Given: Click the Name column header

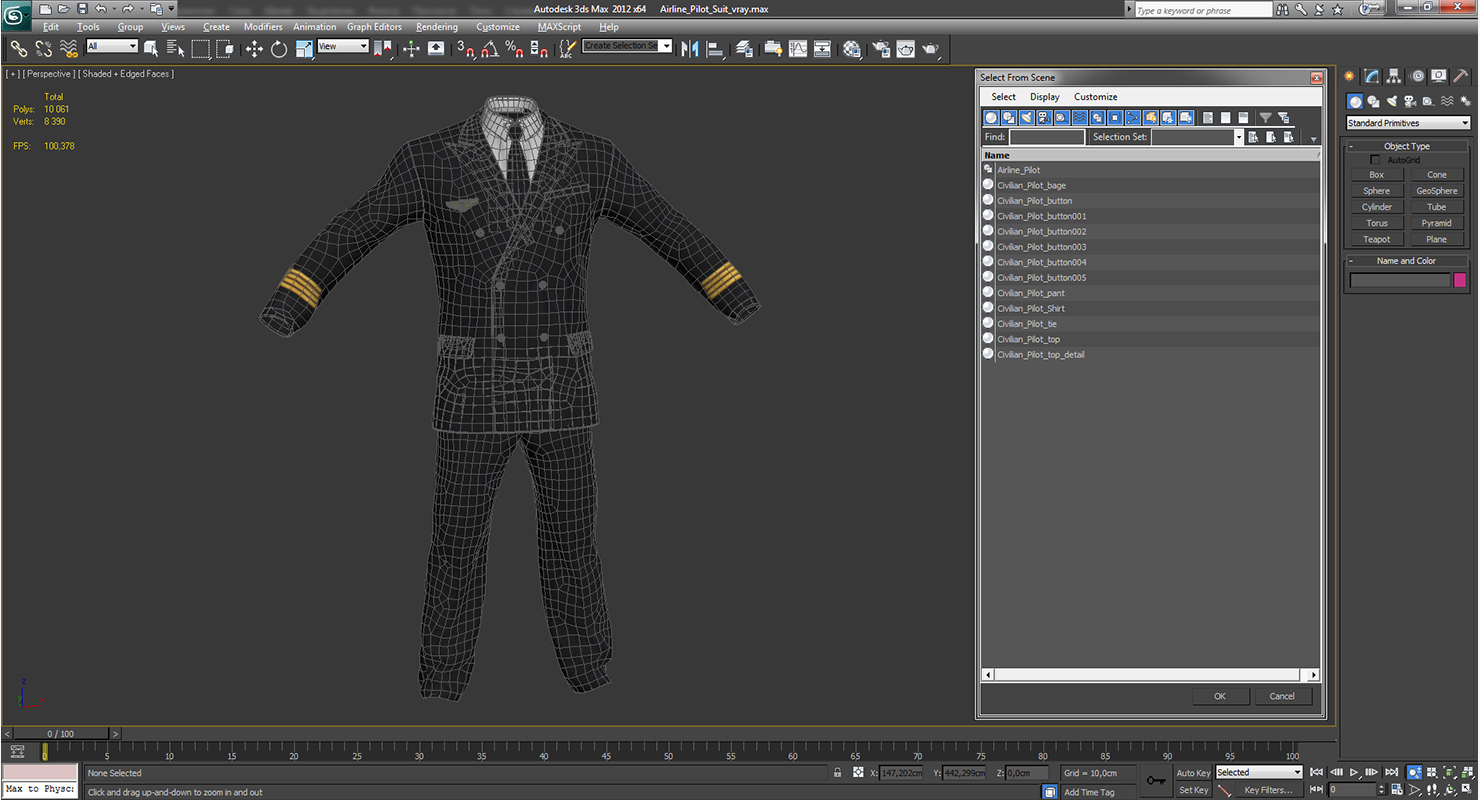Looking at the screenshot, I should coord(1148,155).
